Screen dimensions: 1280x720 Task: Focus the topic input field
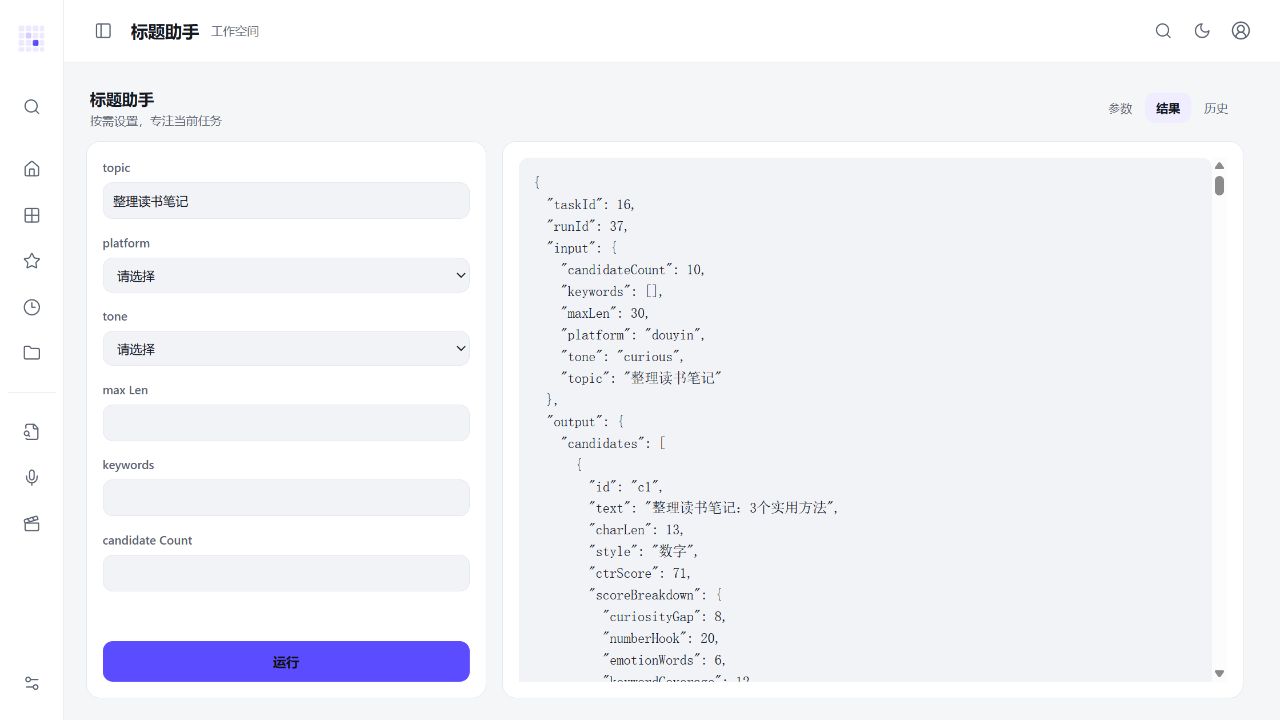286,201
